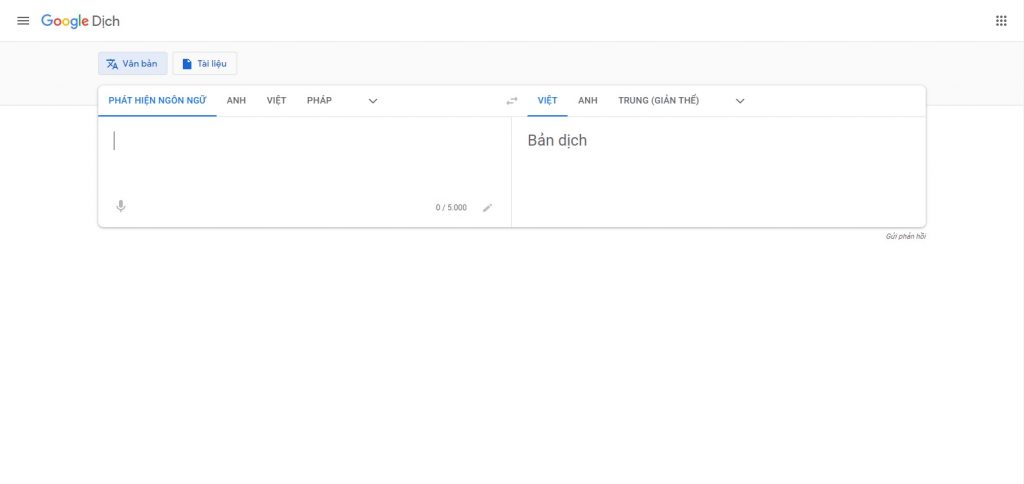Choose VIỆT as the source language

click(x=276, y=101)
